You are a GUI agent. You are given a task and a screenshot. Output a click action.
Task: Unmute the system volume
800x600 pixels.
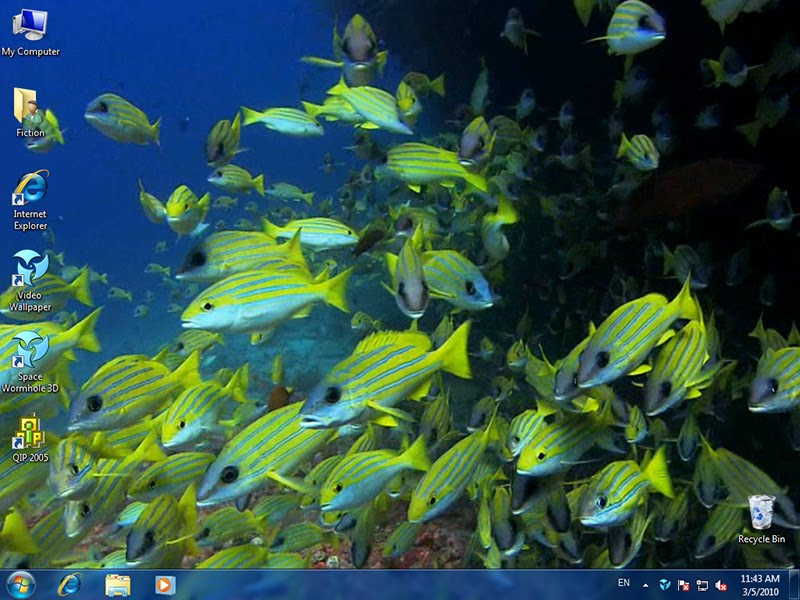coord(723,584)
